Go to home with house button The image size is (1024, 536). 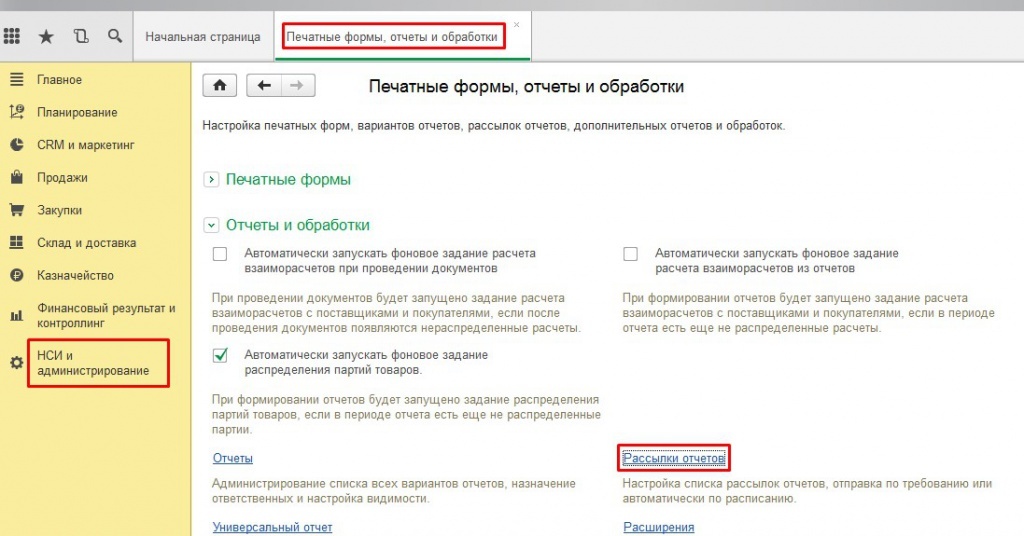(x=219, y=86)
